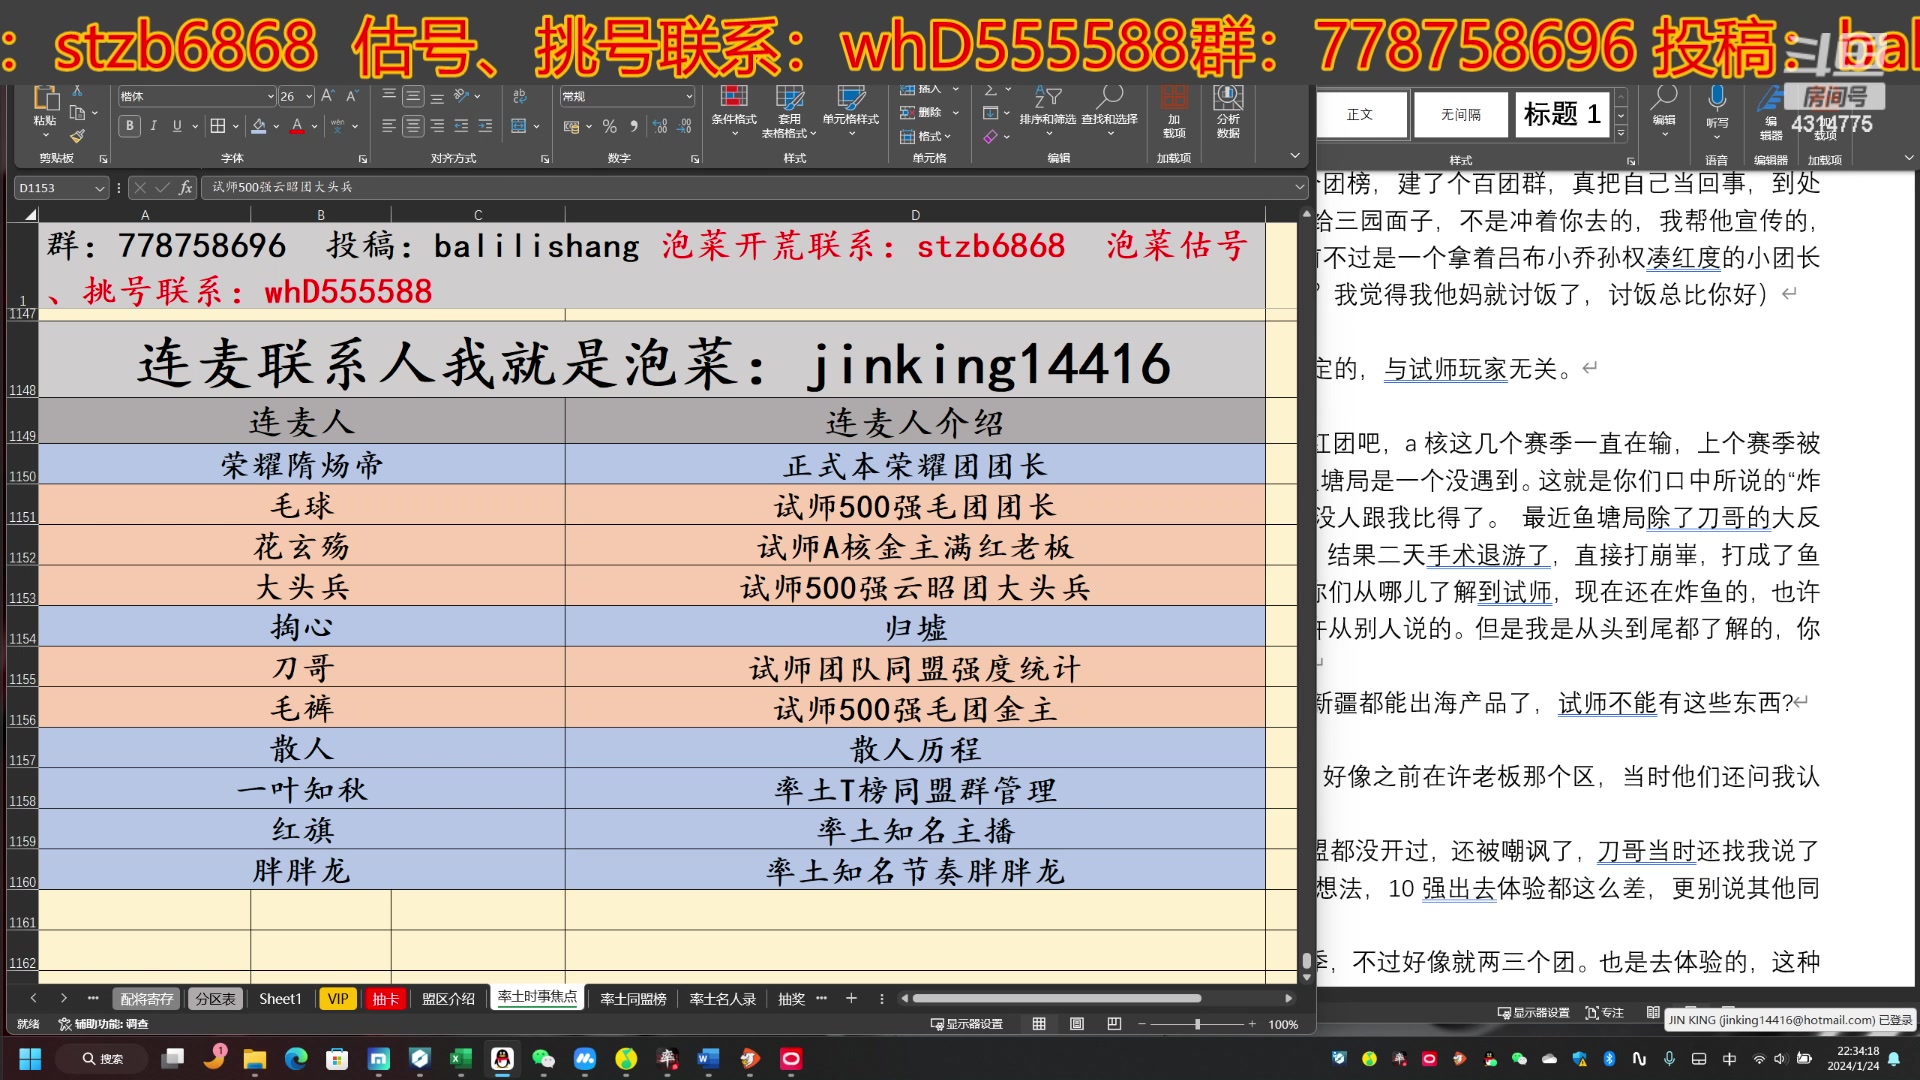Toggle Italic formatting in Excel

pos(153,126)
